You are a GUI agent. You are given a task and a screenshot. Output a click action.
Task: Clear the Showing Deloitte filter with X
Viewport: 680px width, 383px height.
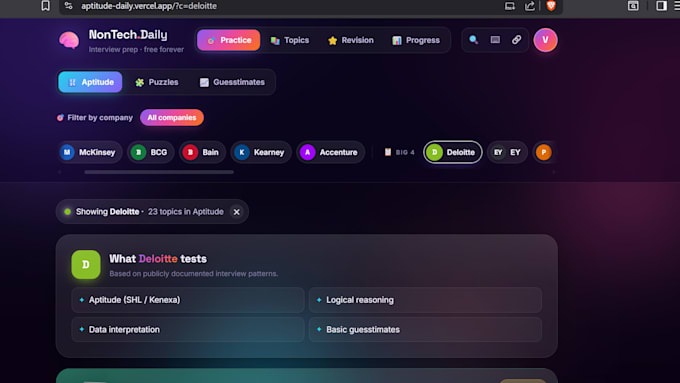(236, 212)
